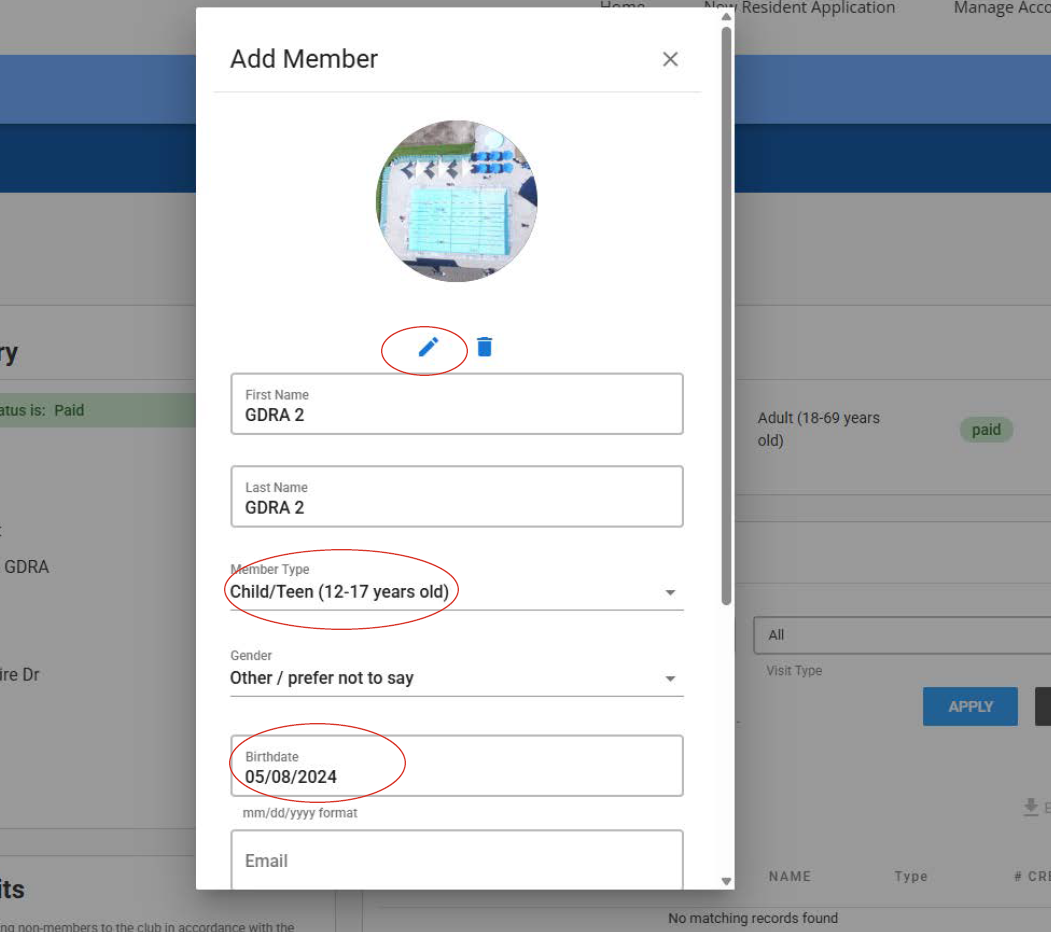
Task: Close the Add Member dialog
Action: pos(670,59)
